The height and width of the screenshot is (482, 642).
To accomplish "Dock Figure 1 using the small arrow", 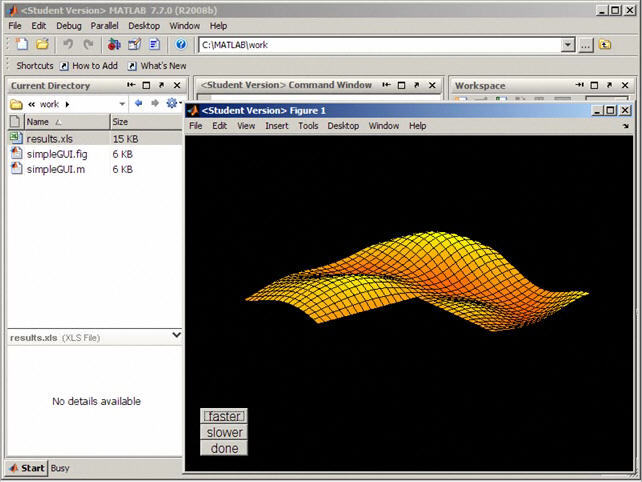I will click(626, 126).
